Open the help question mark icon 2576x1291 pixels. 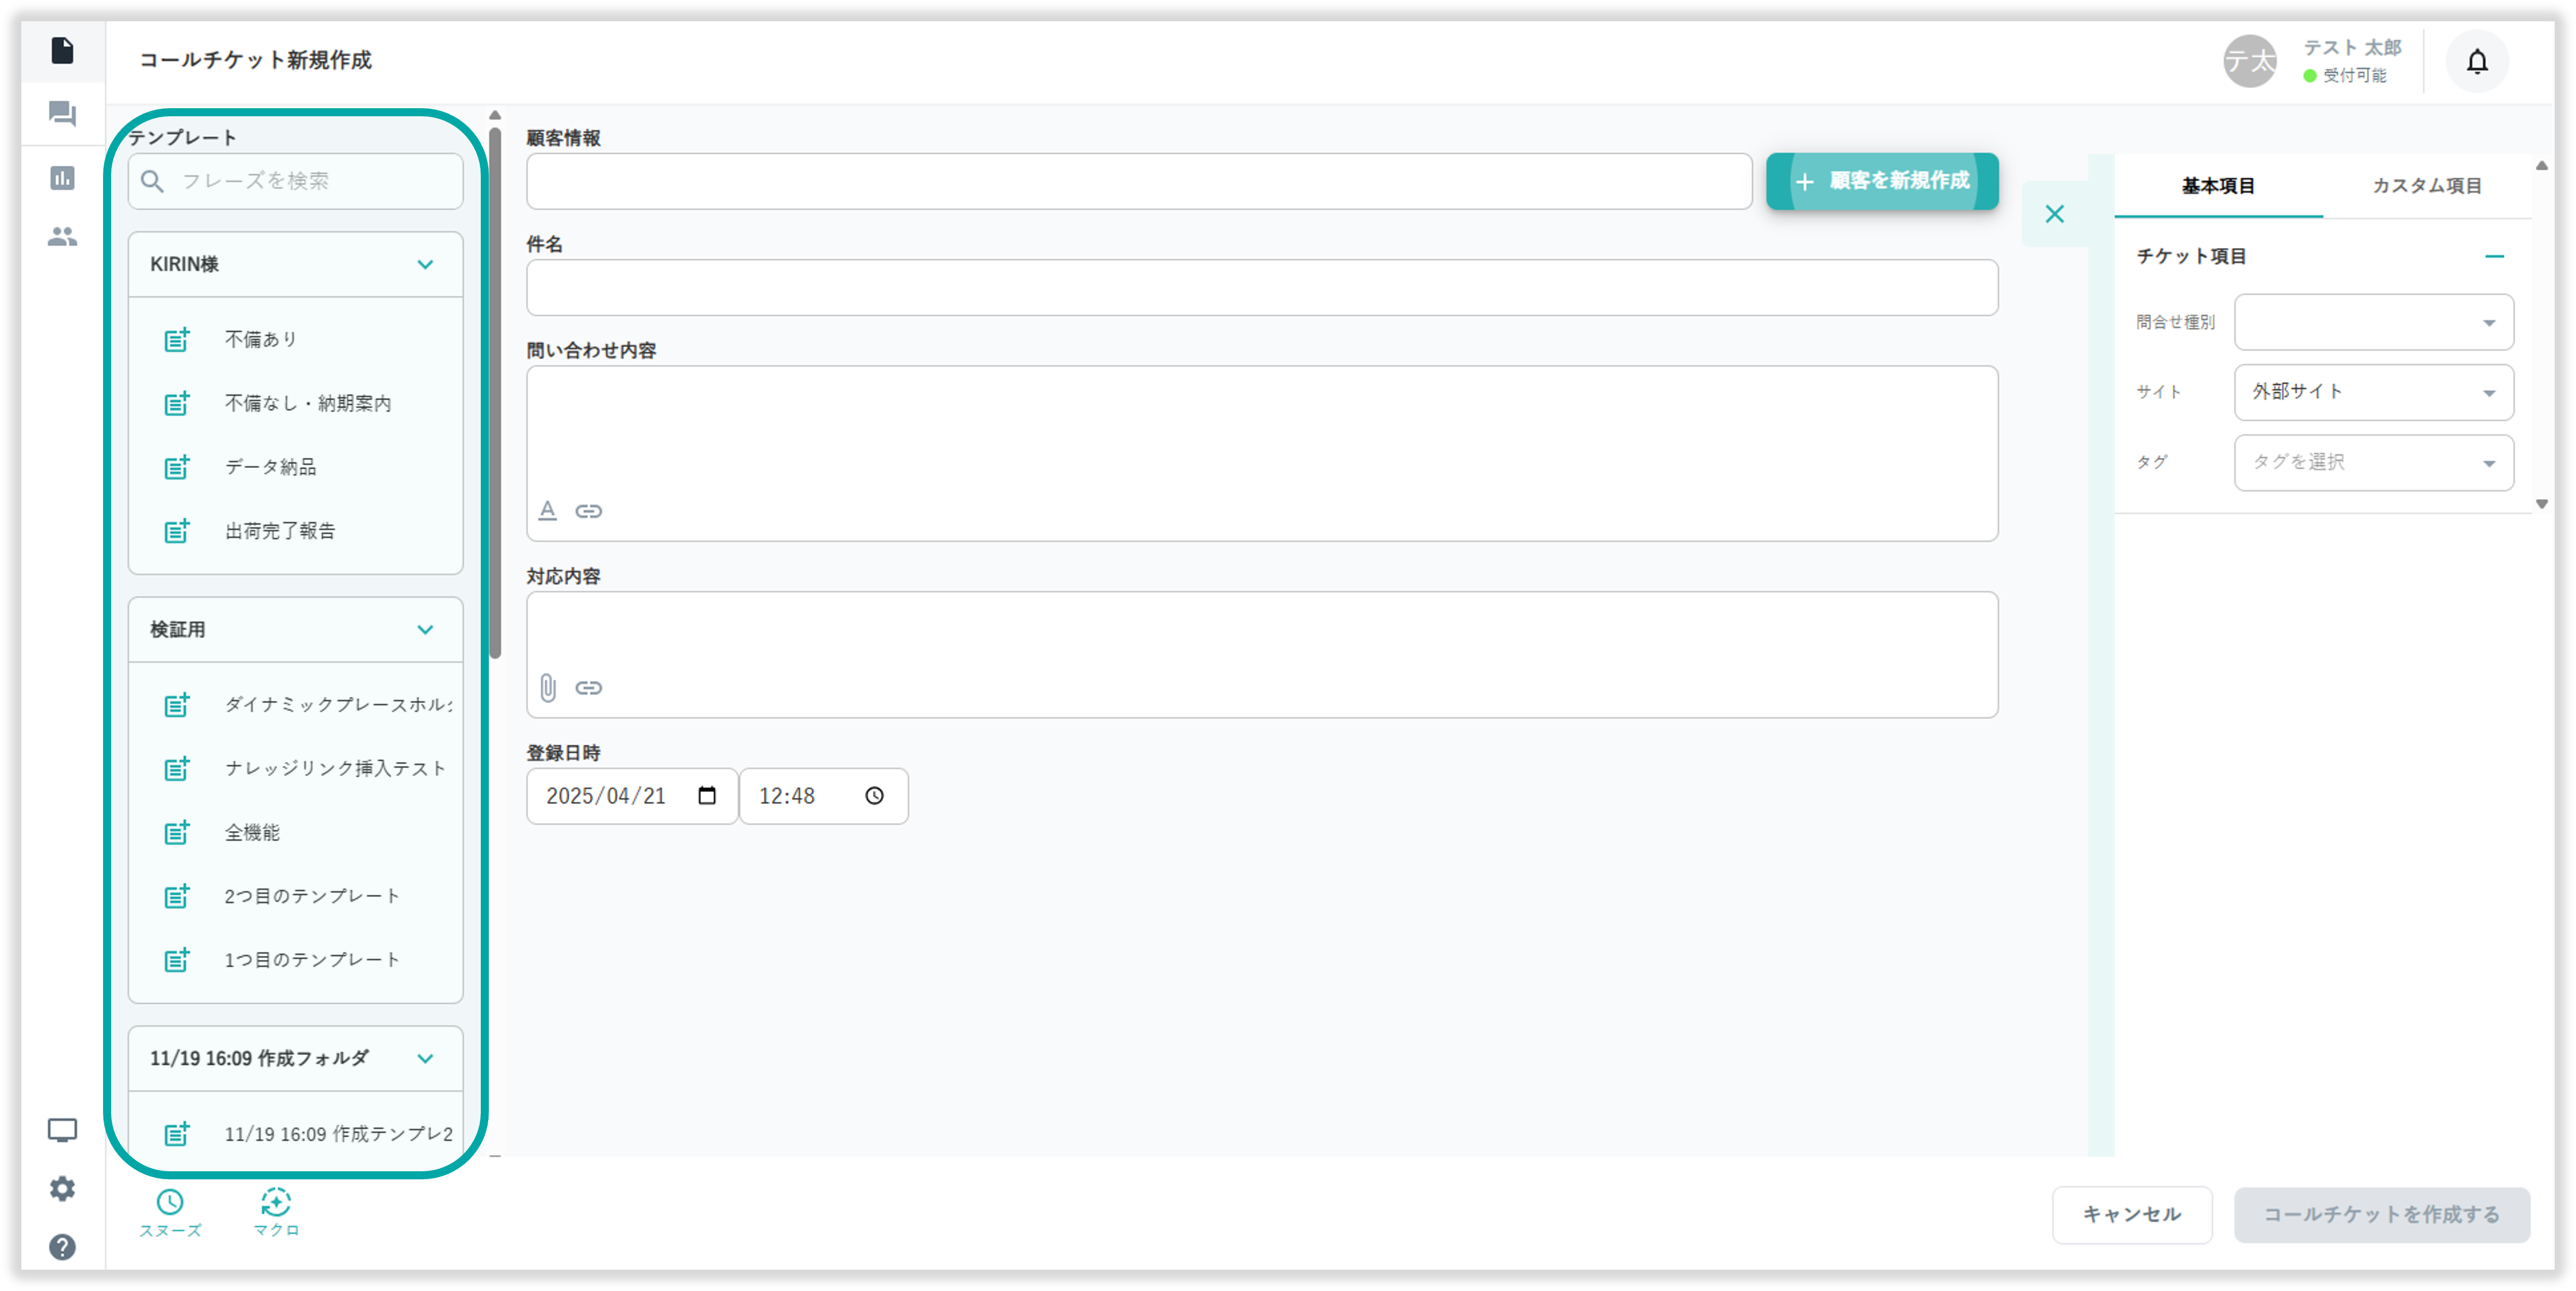(62, 1247)
